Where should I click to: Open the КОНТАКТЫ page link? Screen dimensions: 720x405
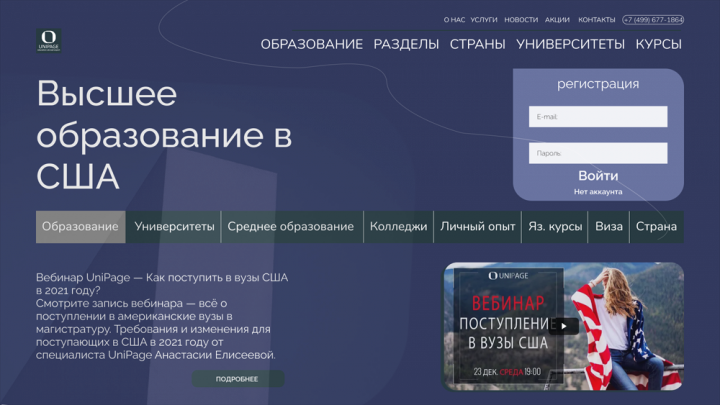(x=596, y=20)
